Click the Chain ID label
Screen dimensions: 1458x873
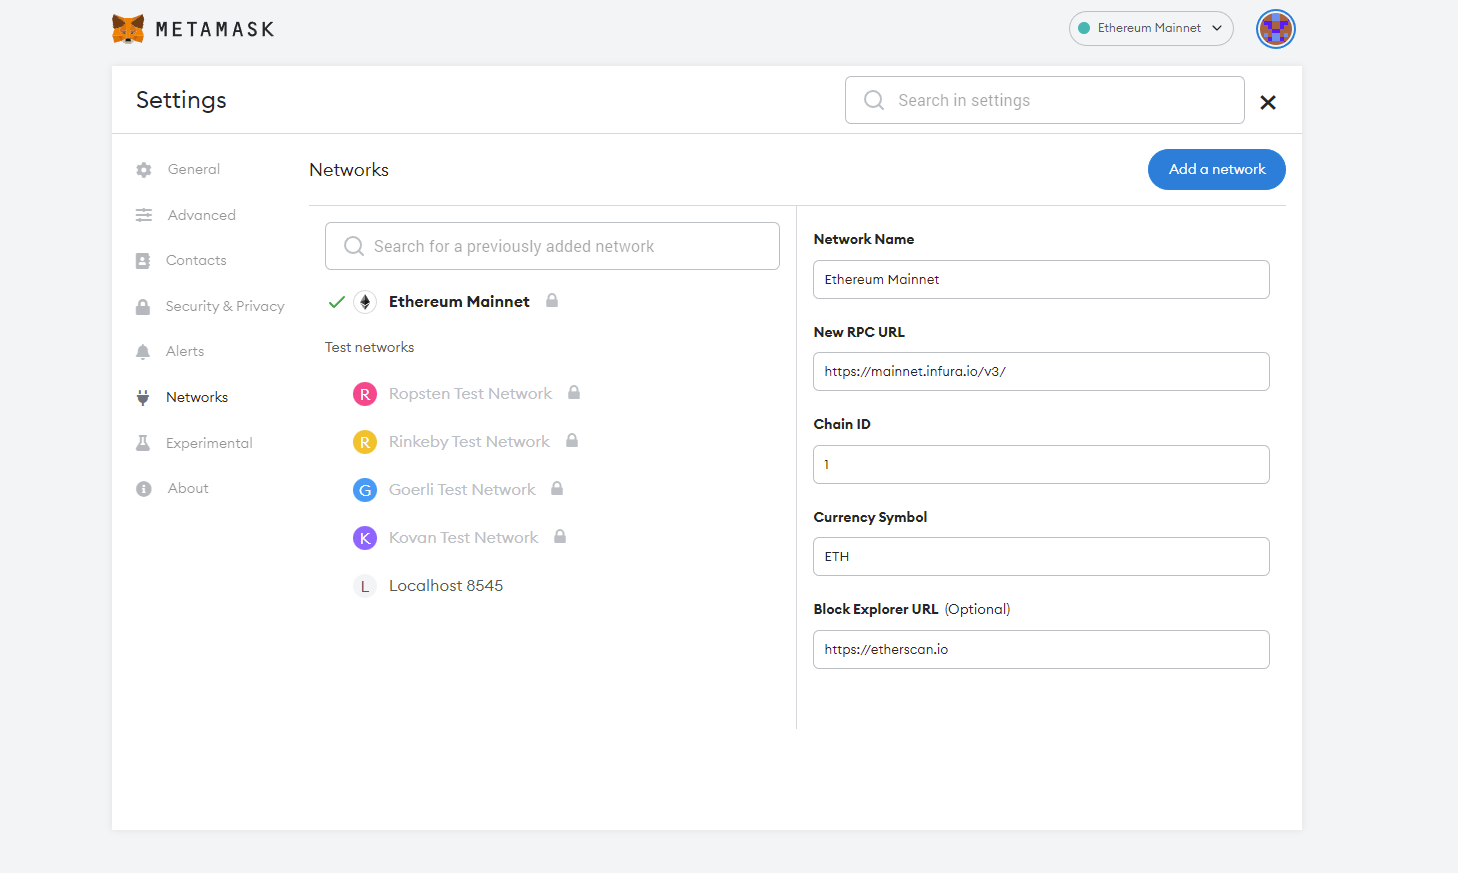(842, 424)
